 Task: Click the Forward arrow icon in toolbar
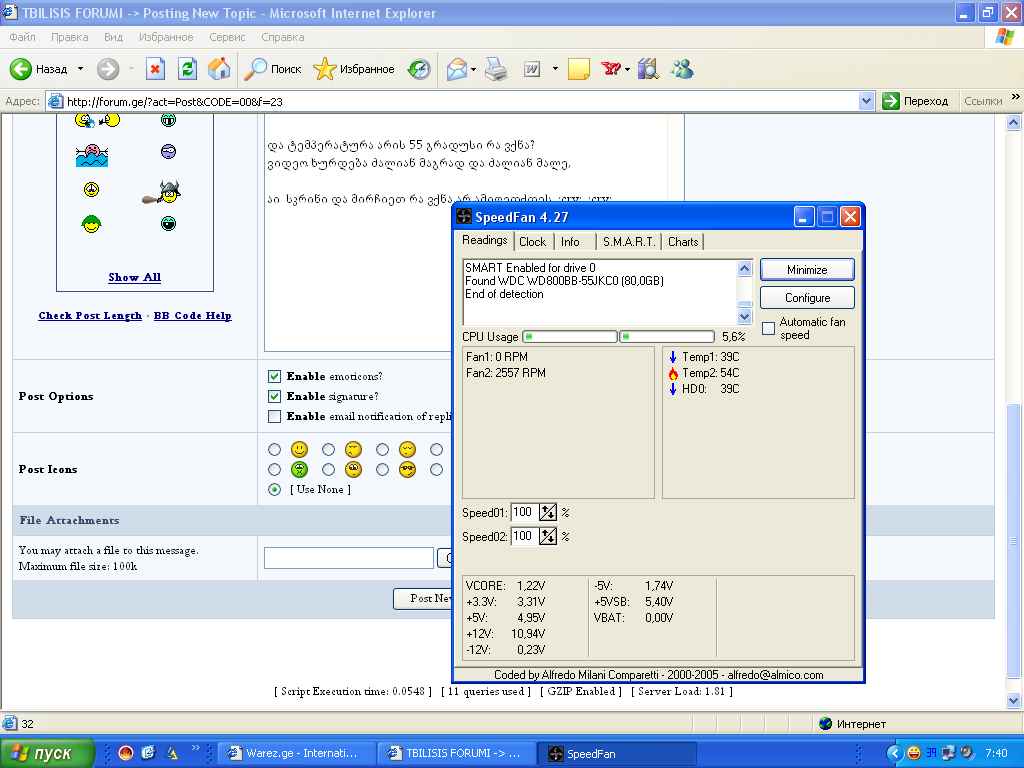point(108,69)
